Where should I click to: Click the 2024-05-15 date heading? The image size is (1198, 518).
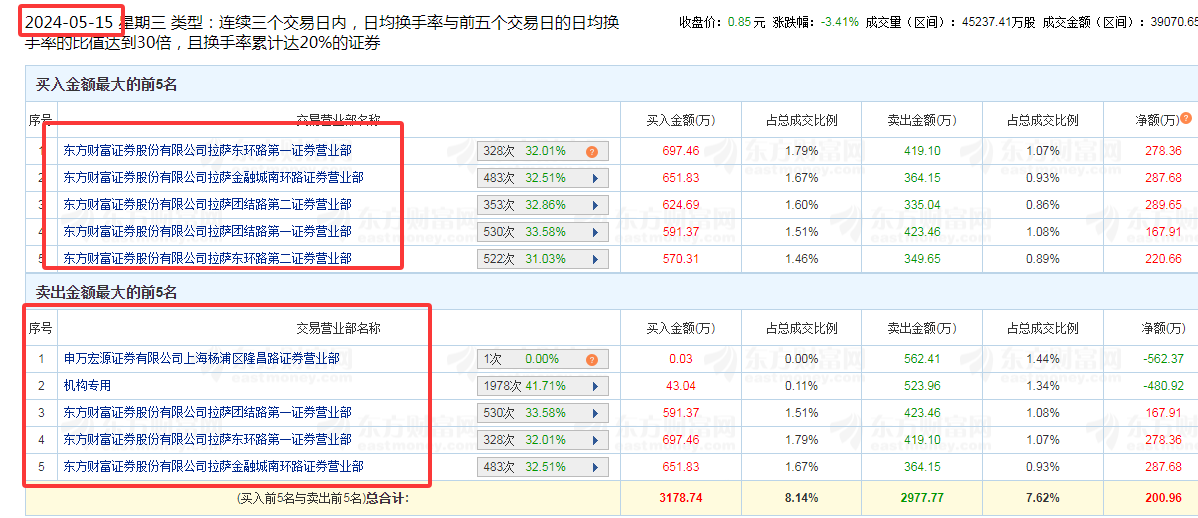click(68, 22)
